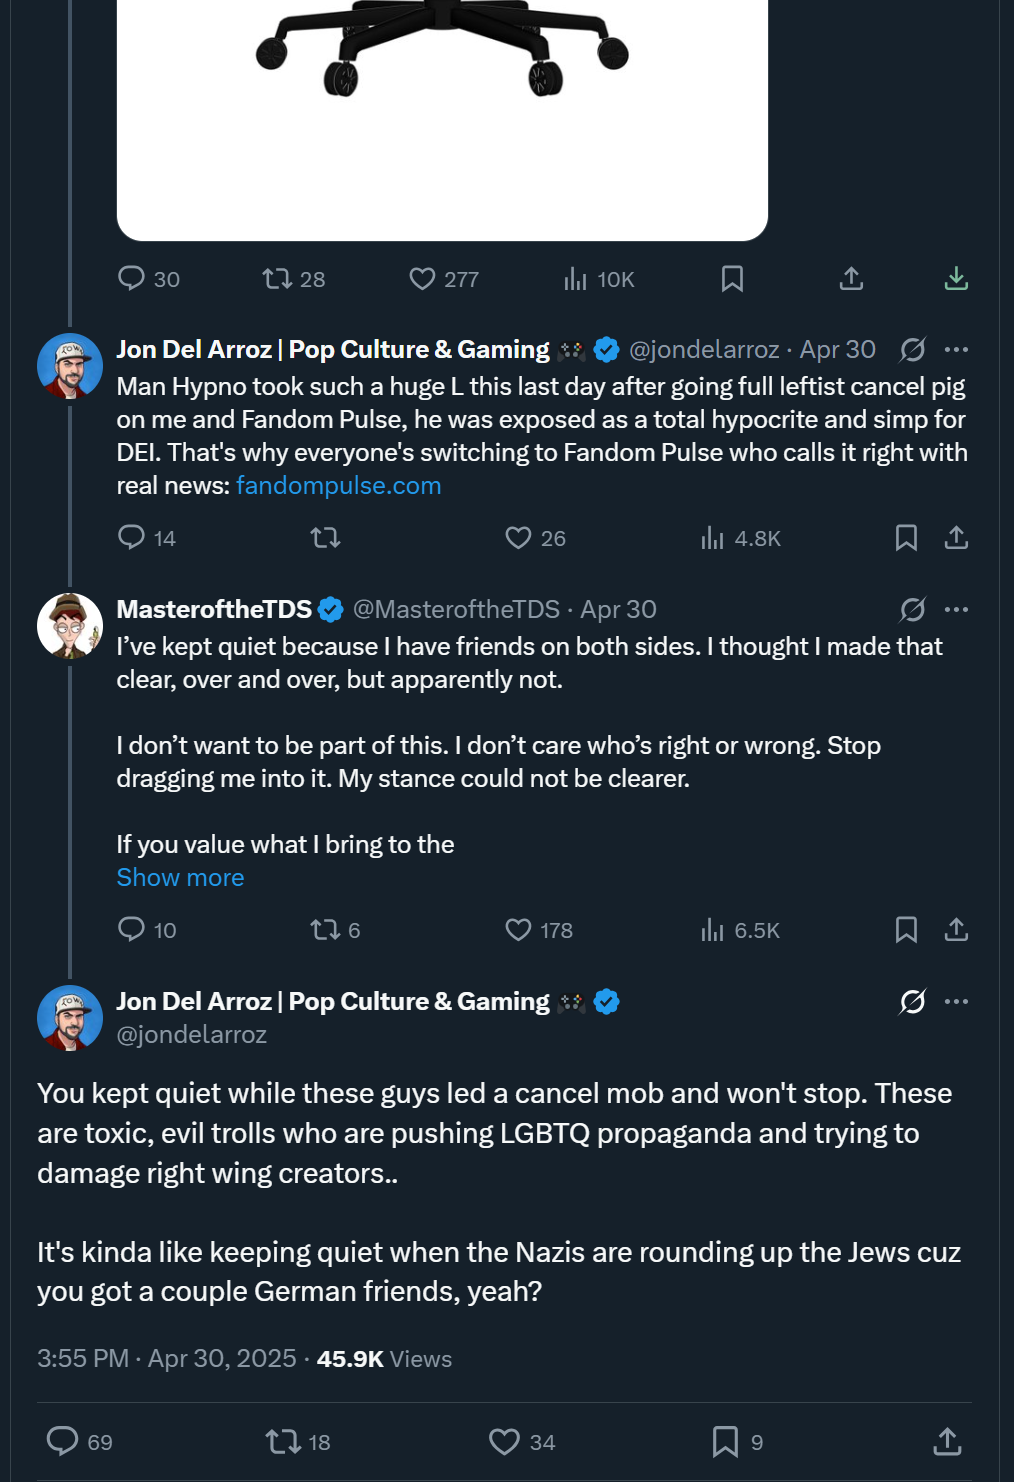Open more menu on Hypno reply tweet
Image resolution: width=1014 pixels, height=1482 pixels.
point(956,349)
